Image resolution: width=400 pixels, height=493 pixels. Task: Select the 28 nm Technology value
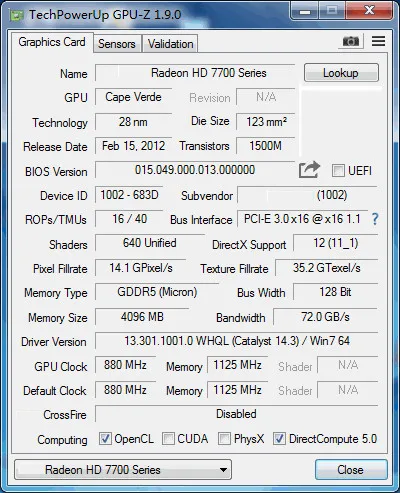click(134, 122)
